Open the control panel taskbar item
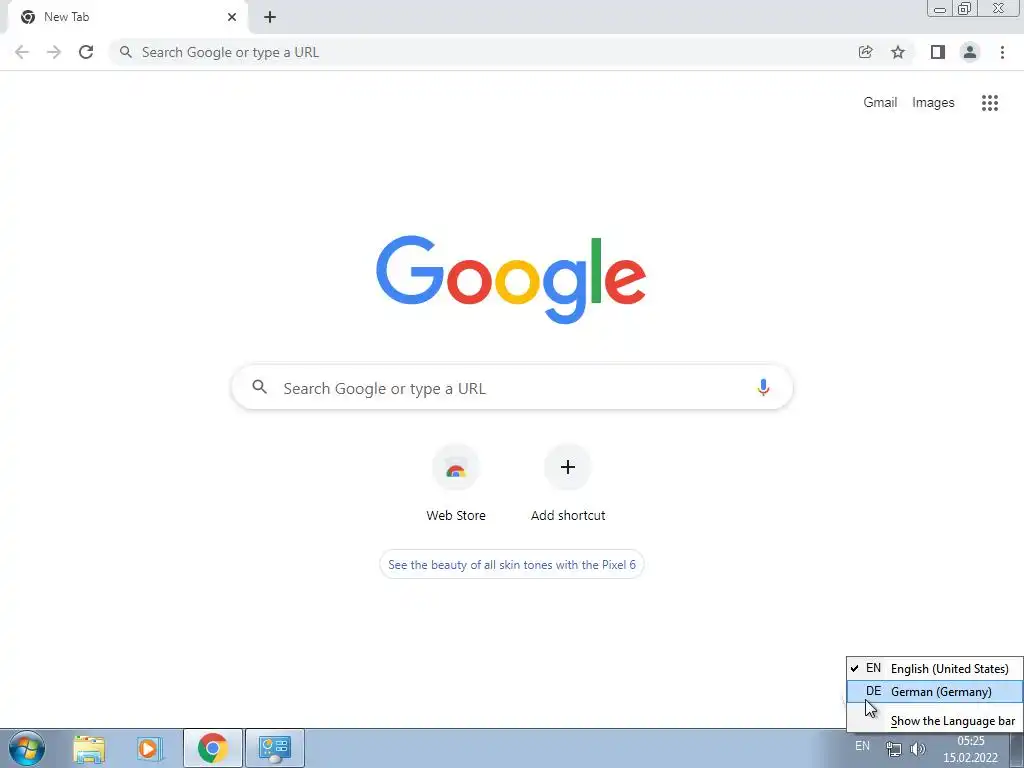Image resolution: width=1024 pixels, height=768 pixels. [275, 748]
